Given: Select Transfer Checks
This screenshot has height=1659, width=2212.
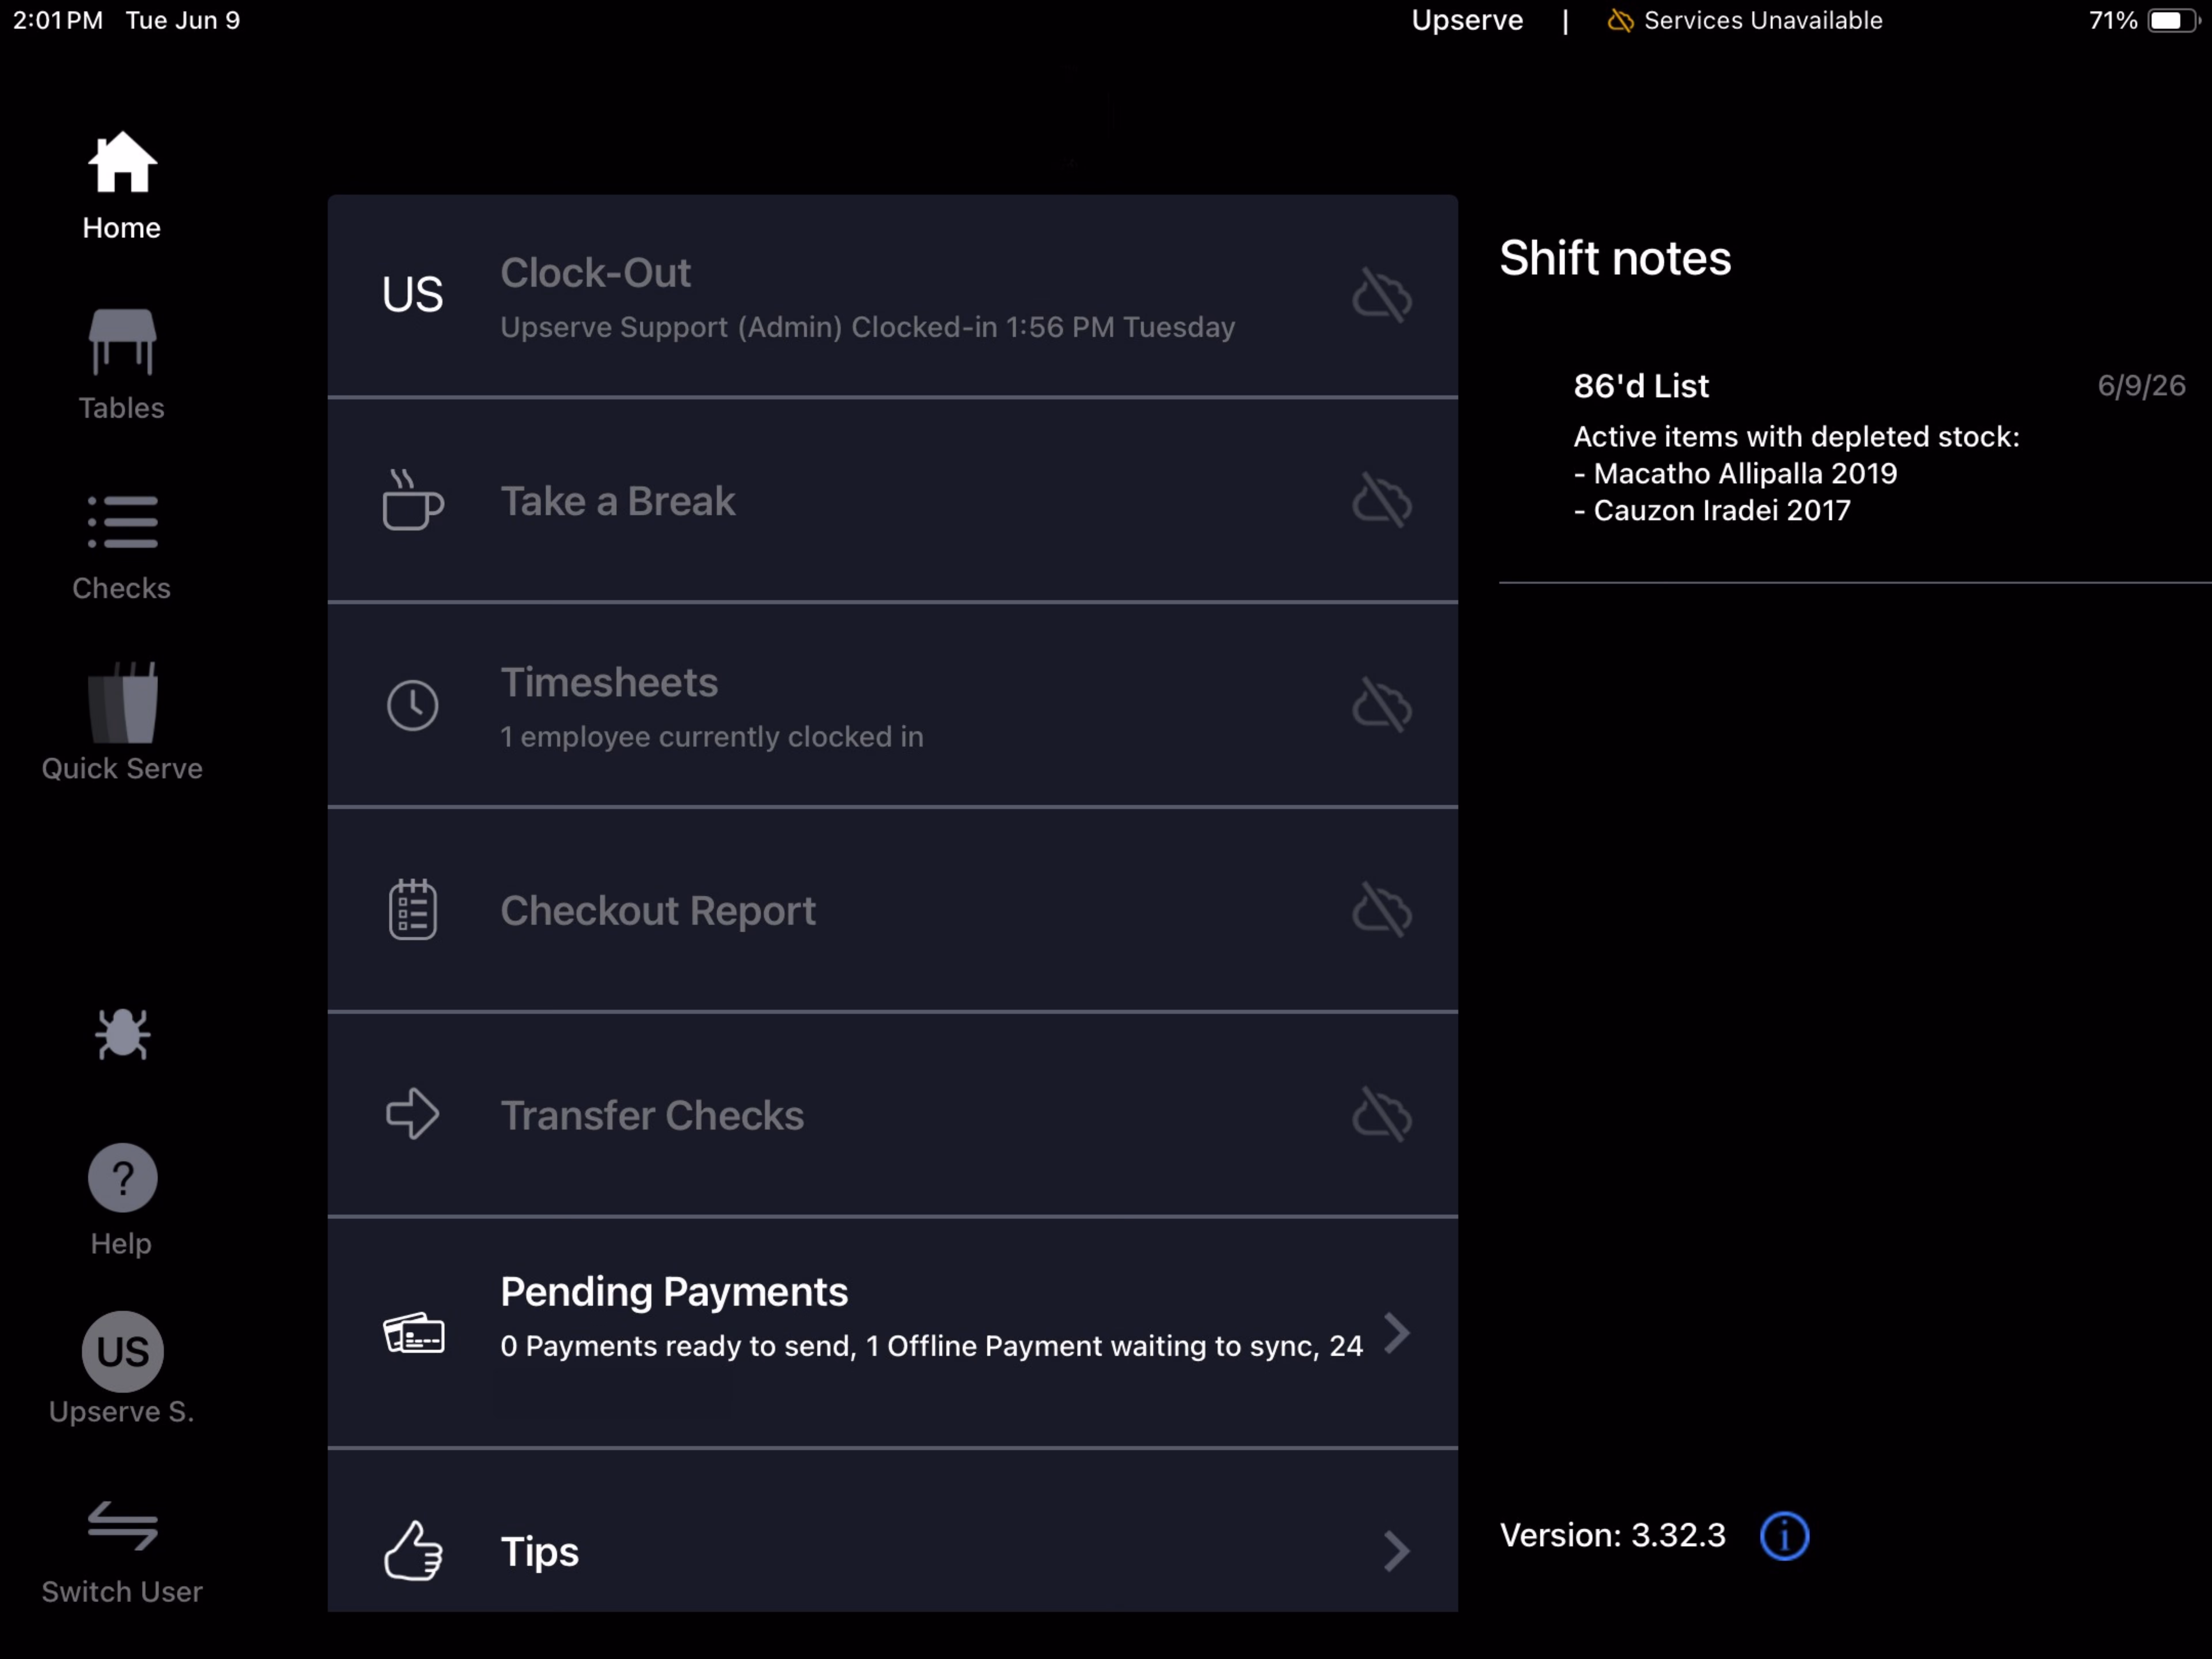Looking at the screenshot, I should pos(892,1115).
